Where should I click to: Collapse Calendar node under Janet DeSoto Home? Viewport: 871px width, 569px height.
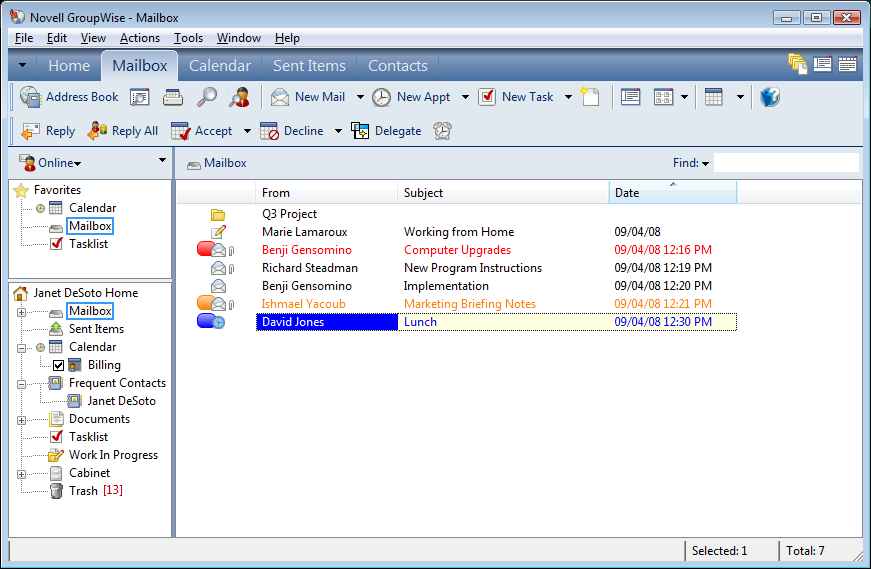(x=21, y=348)
